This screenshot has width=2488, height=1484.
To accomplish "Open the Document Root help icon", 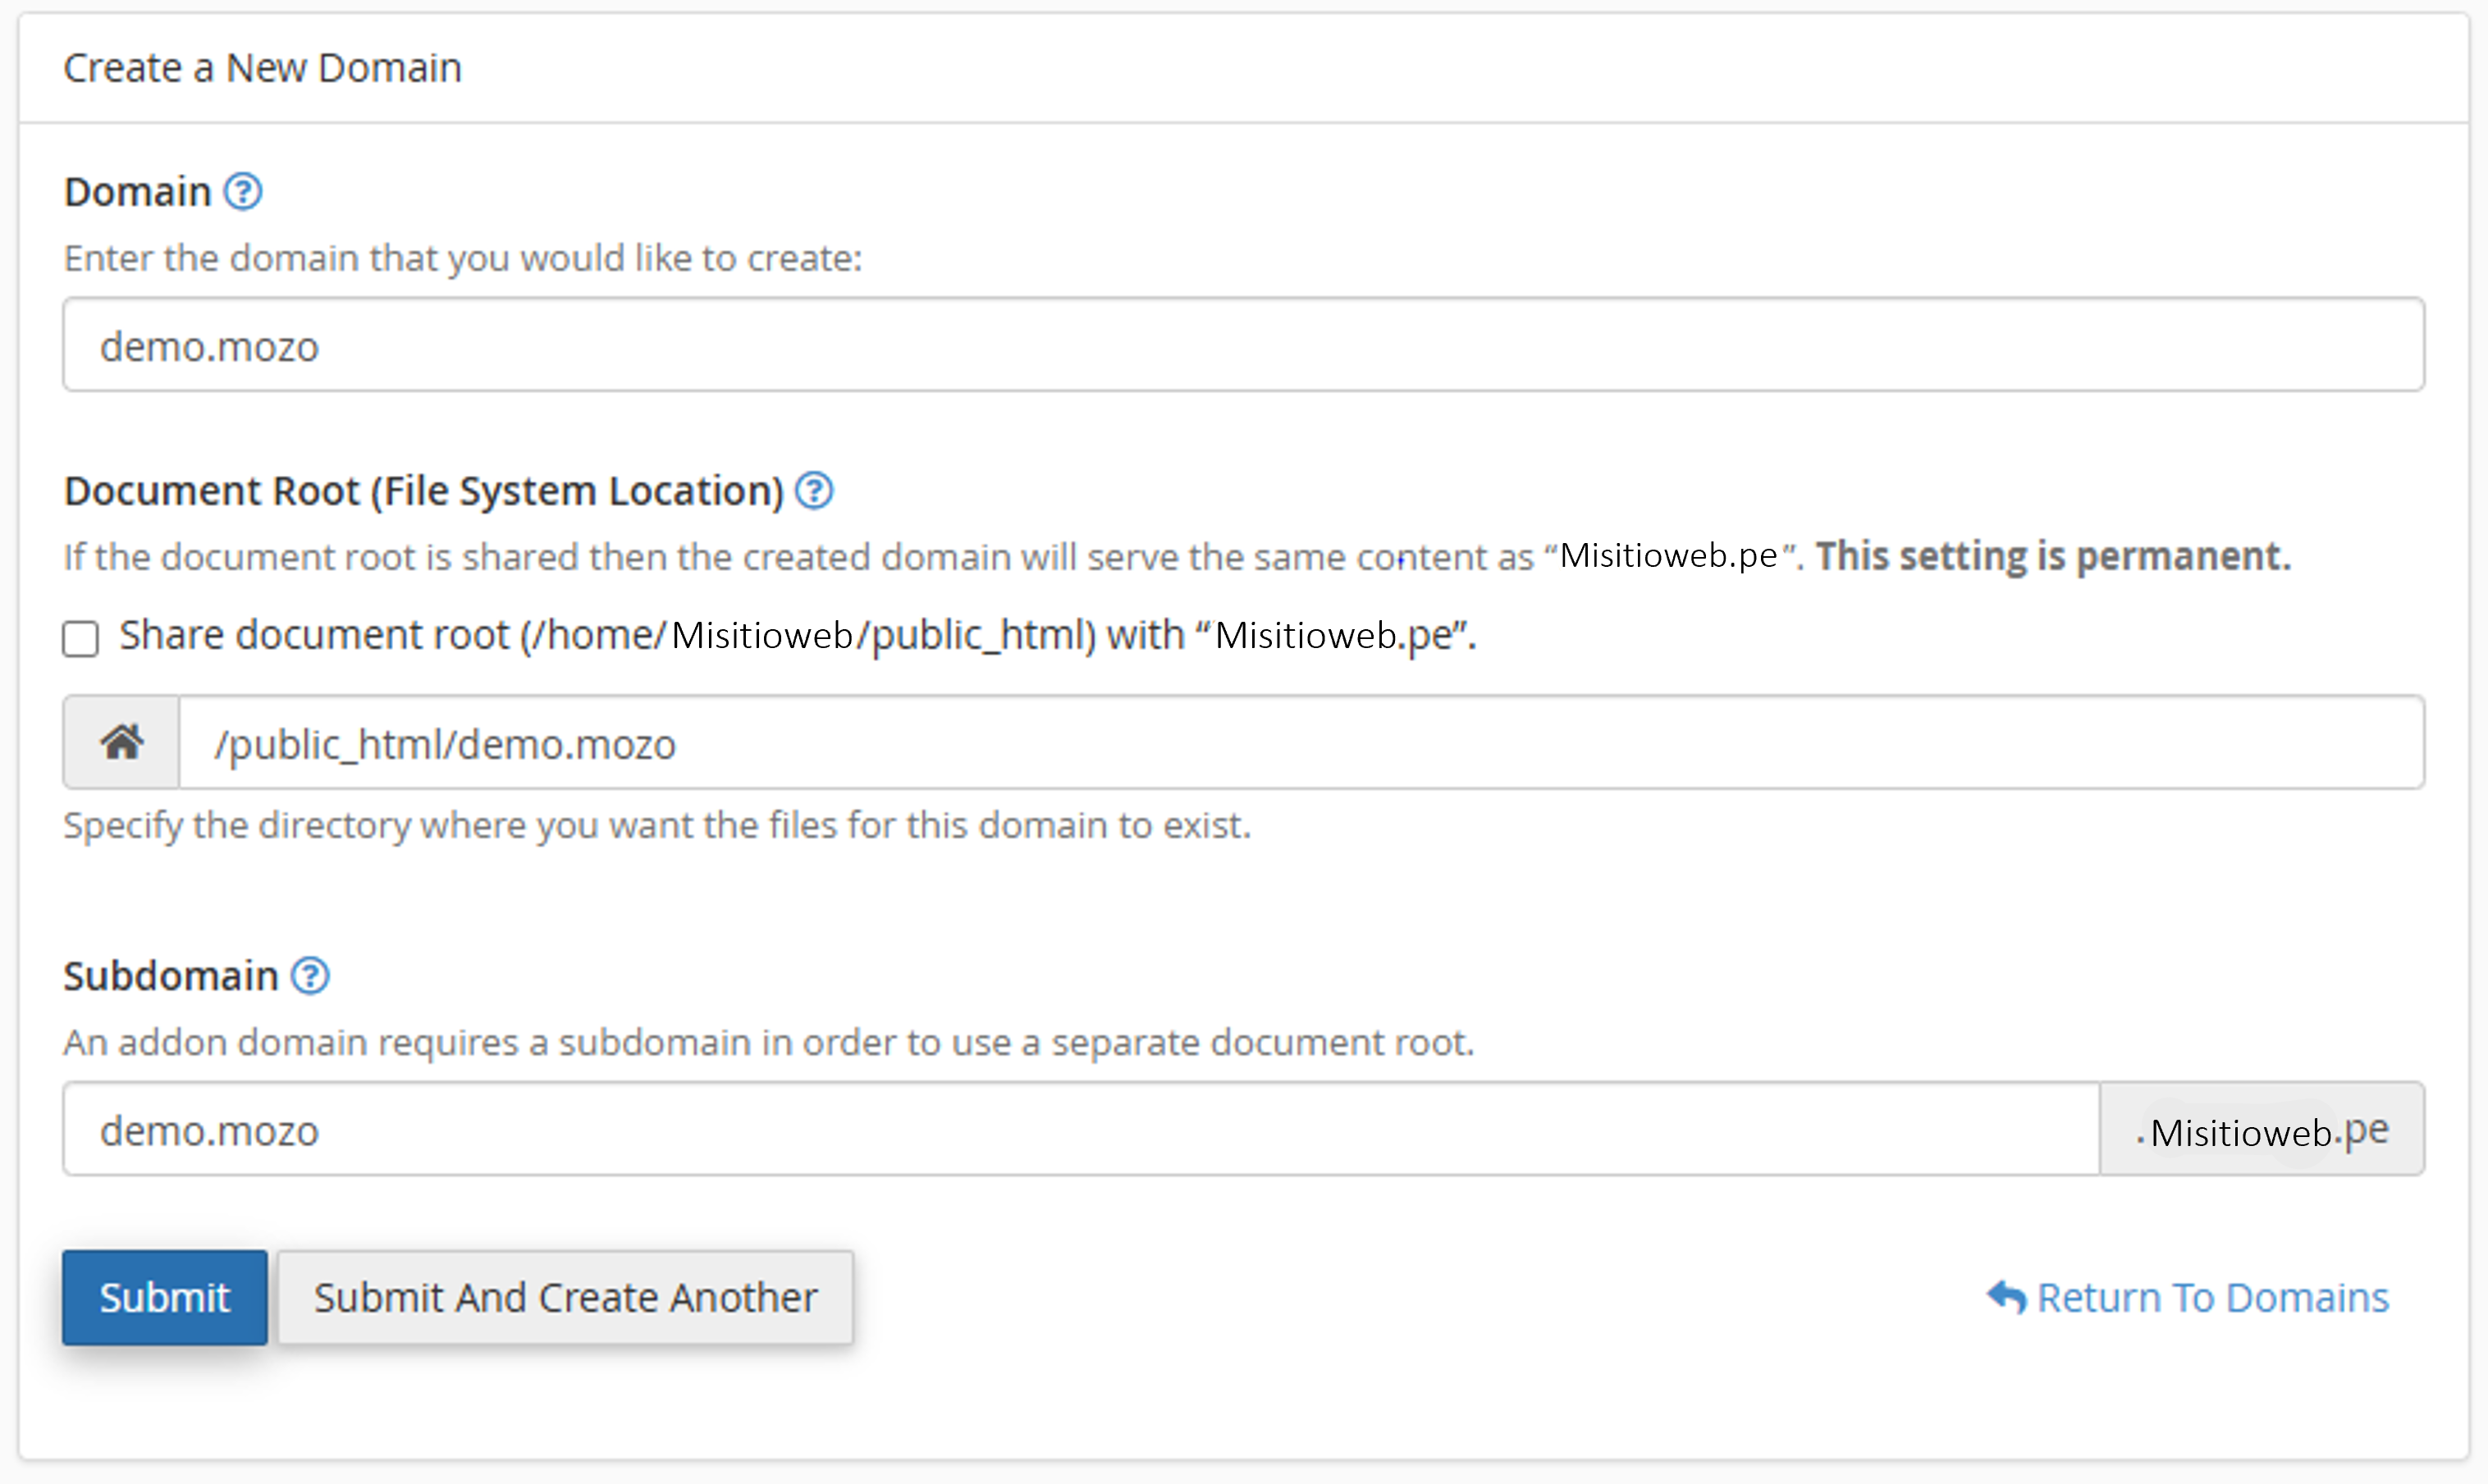I will click(813, 490).
